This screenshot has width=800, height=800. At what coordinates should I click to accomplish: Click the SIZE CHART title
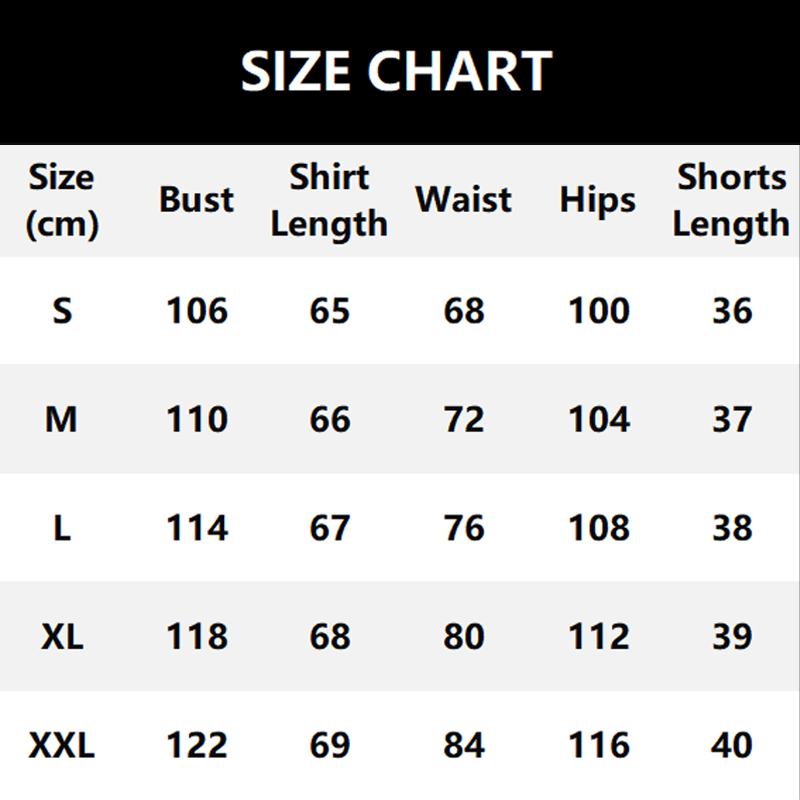pos(397,71)
